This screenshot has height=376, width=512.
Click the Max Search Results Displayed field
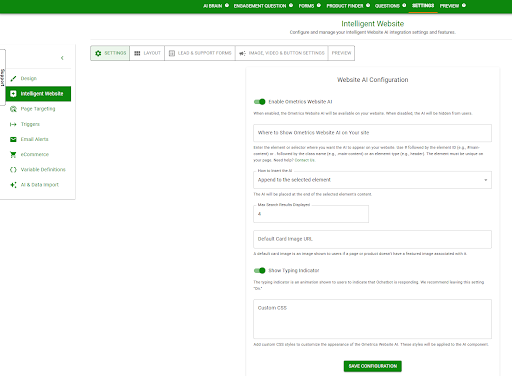311,214
